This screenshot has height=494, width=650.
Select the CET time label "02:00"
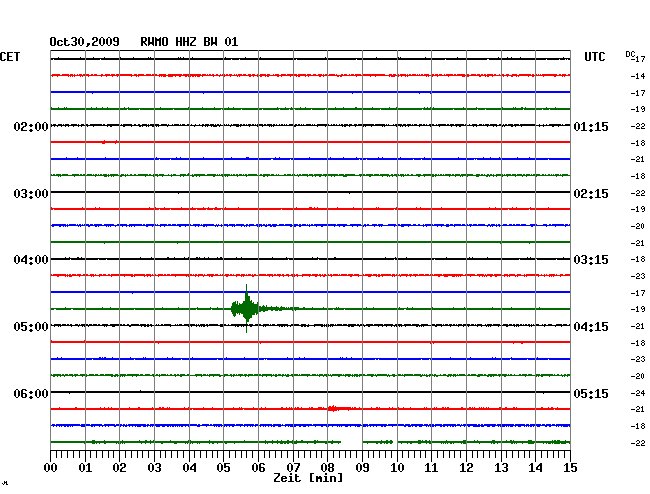pyautogui.click(x=31, y=126)
